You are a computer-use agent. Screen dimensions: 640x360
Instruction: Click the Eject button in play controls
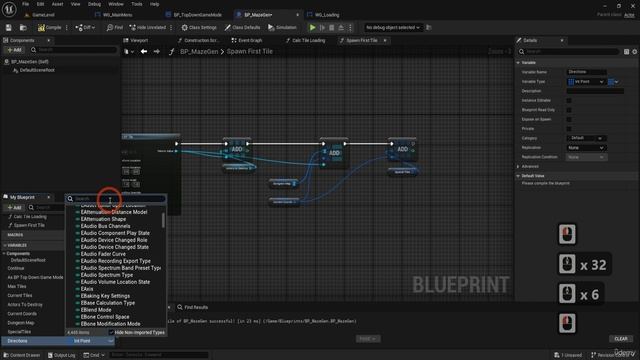point(341,27)
